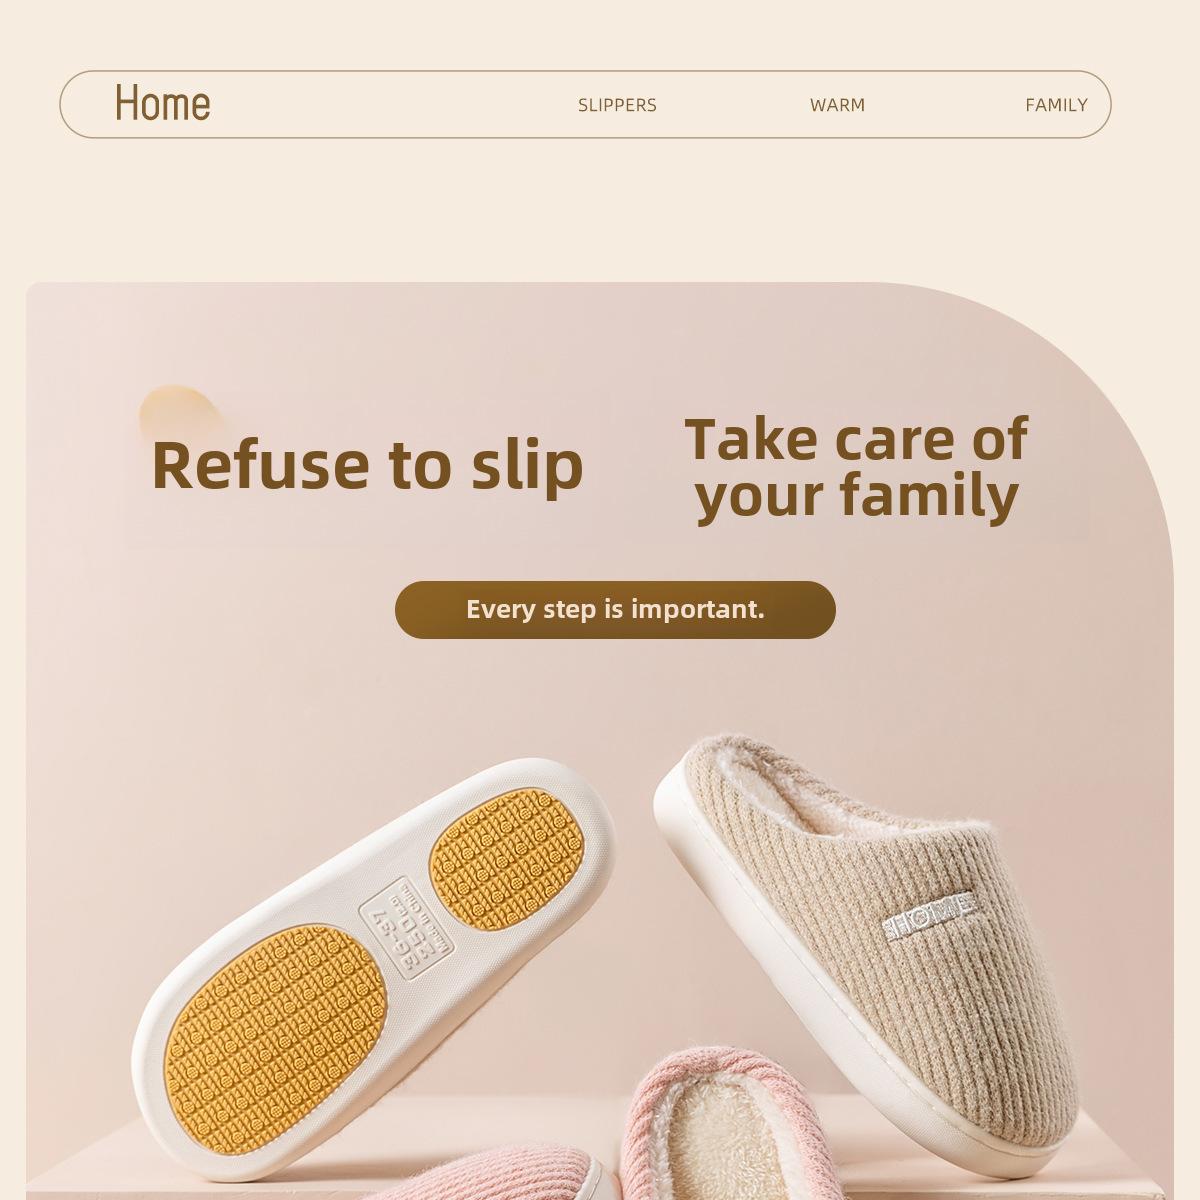Select the WARM navigation item
This screenshot has height=1200, width=1200.
(837, 105)
